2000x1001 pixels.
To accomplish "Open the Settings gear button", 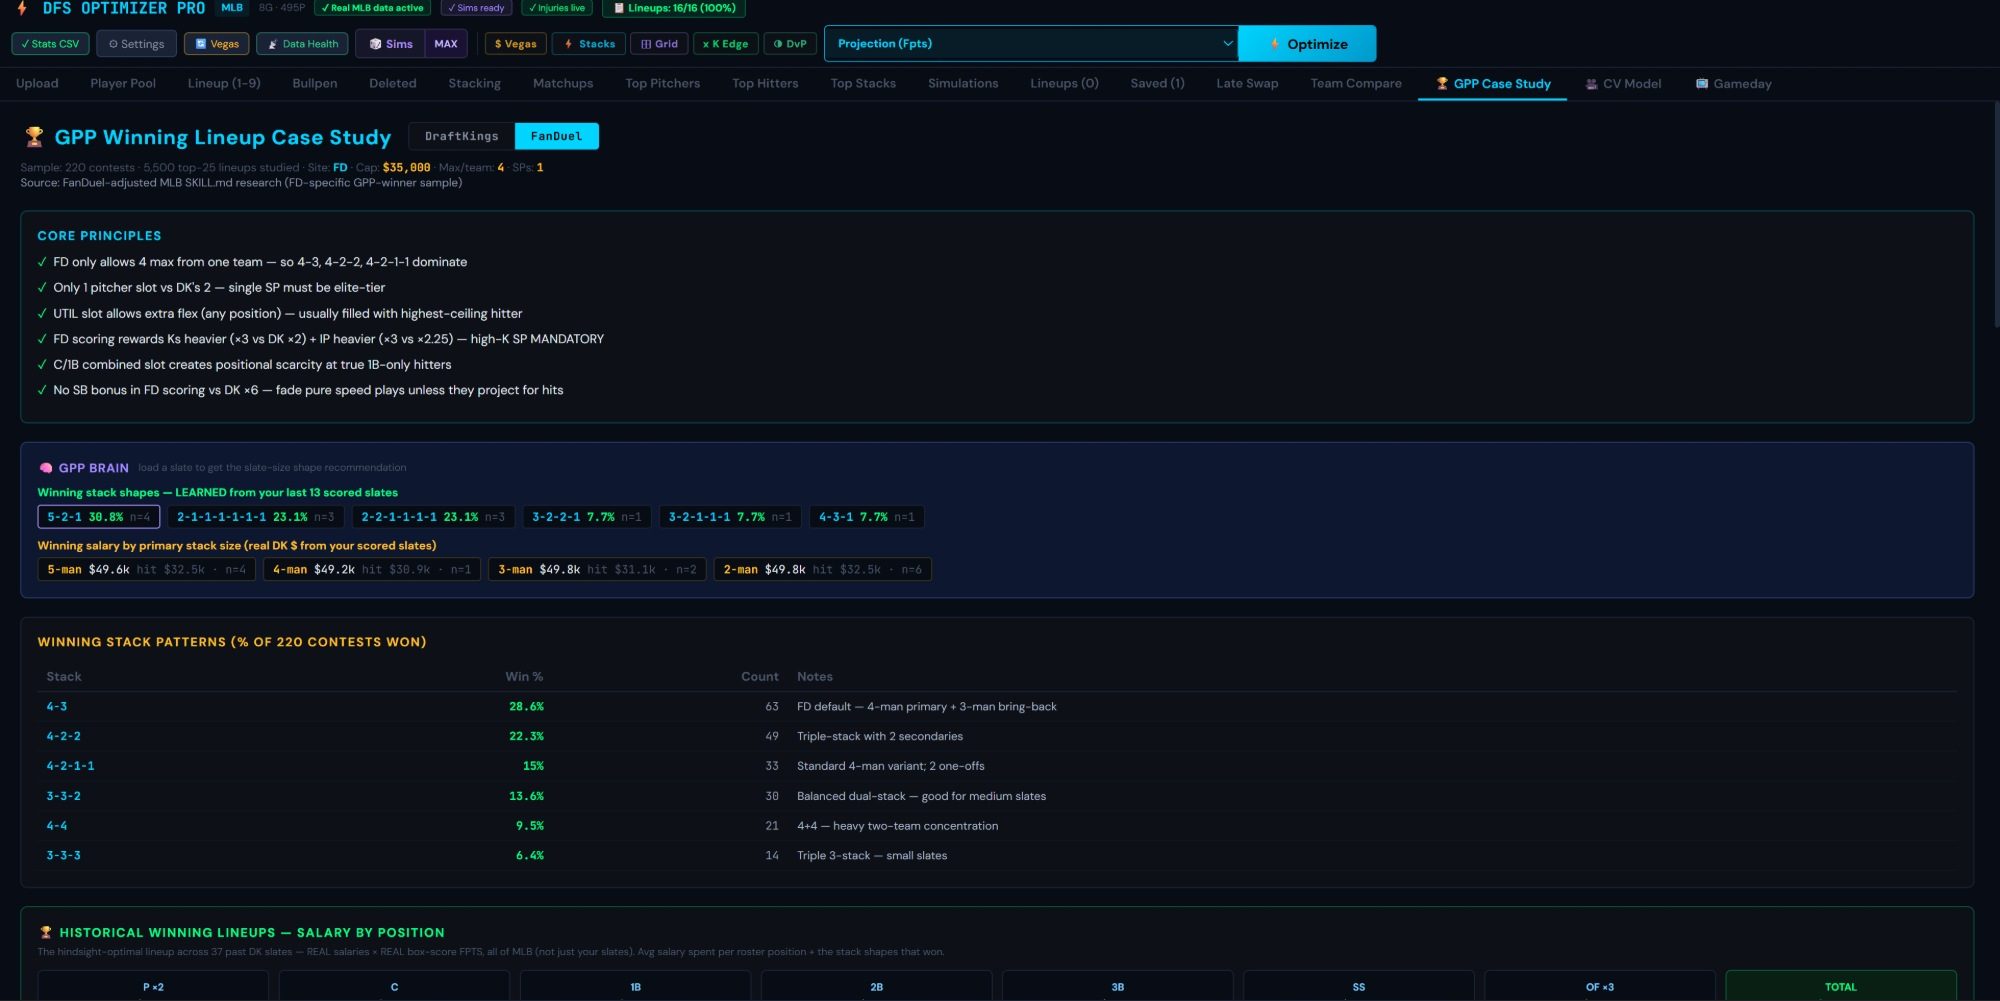I will tap(136, 44).
